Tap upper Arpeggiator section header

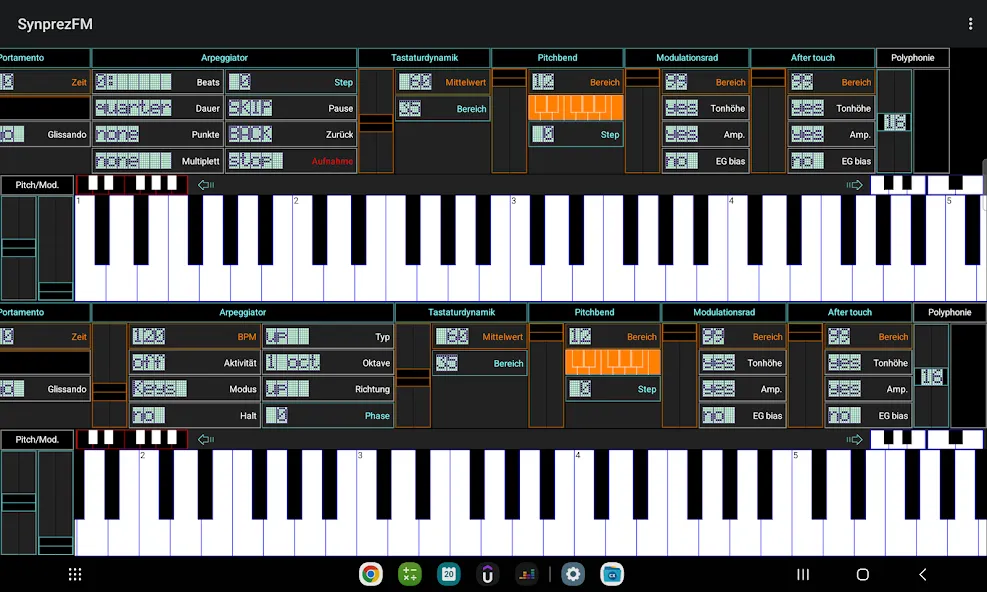click(224, 57)
